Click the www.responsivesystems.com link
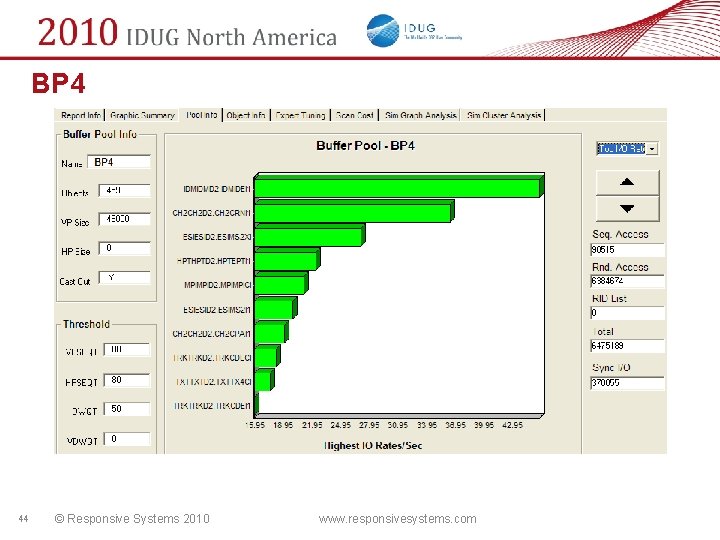Viewport: 720px width, 540px height. click(x=398, y=519)
